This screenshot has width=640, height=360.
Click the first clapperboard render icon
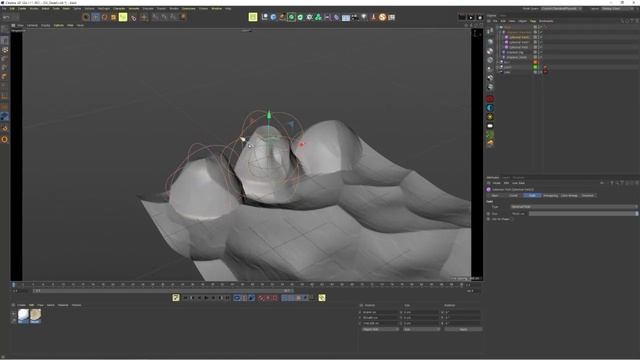(x=462, y=17)
